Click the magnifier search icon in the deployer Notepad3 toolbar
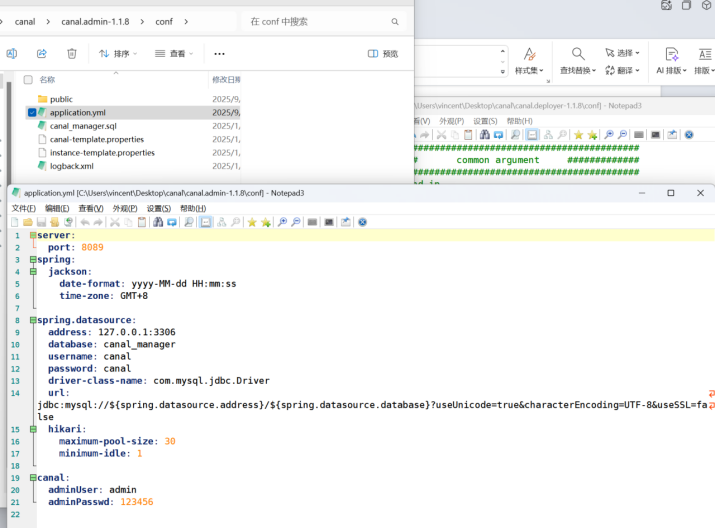715x528 pixels. coord(515,135)
